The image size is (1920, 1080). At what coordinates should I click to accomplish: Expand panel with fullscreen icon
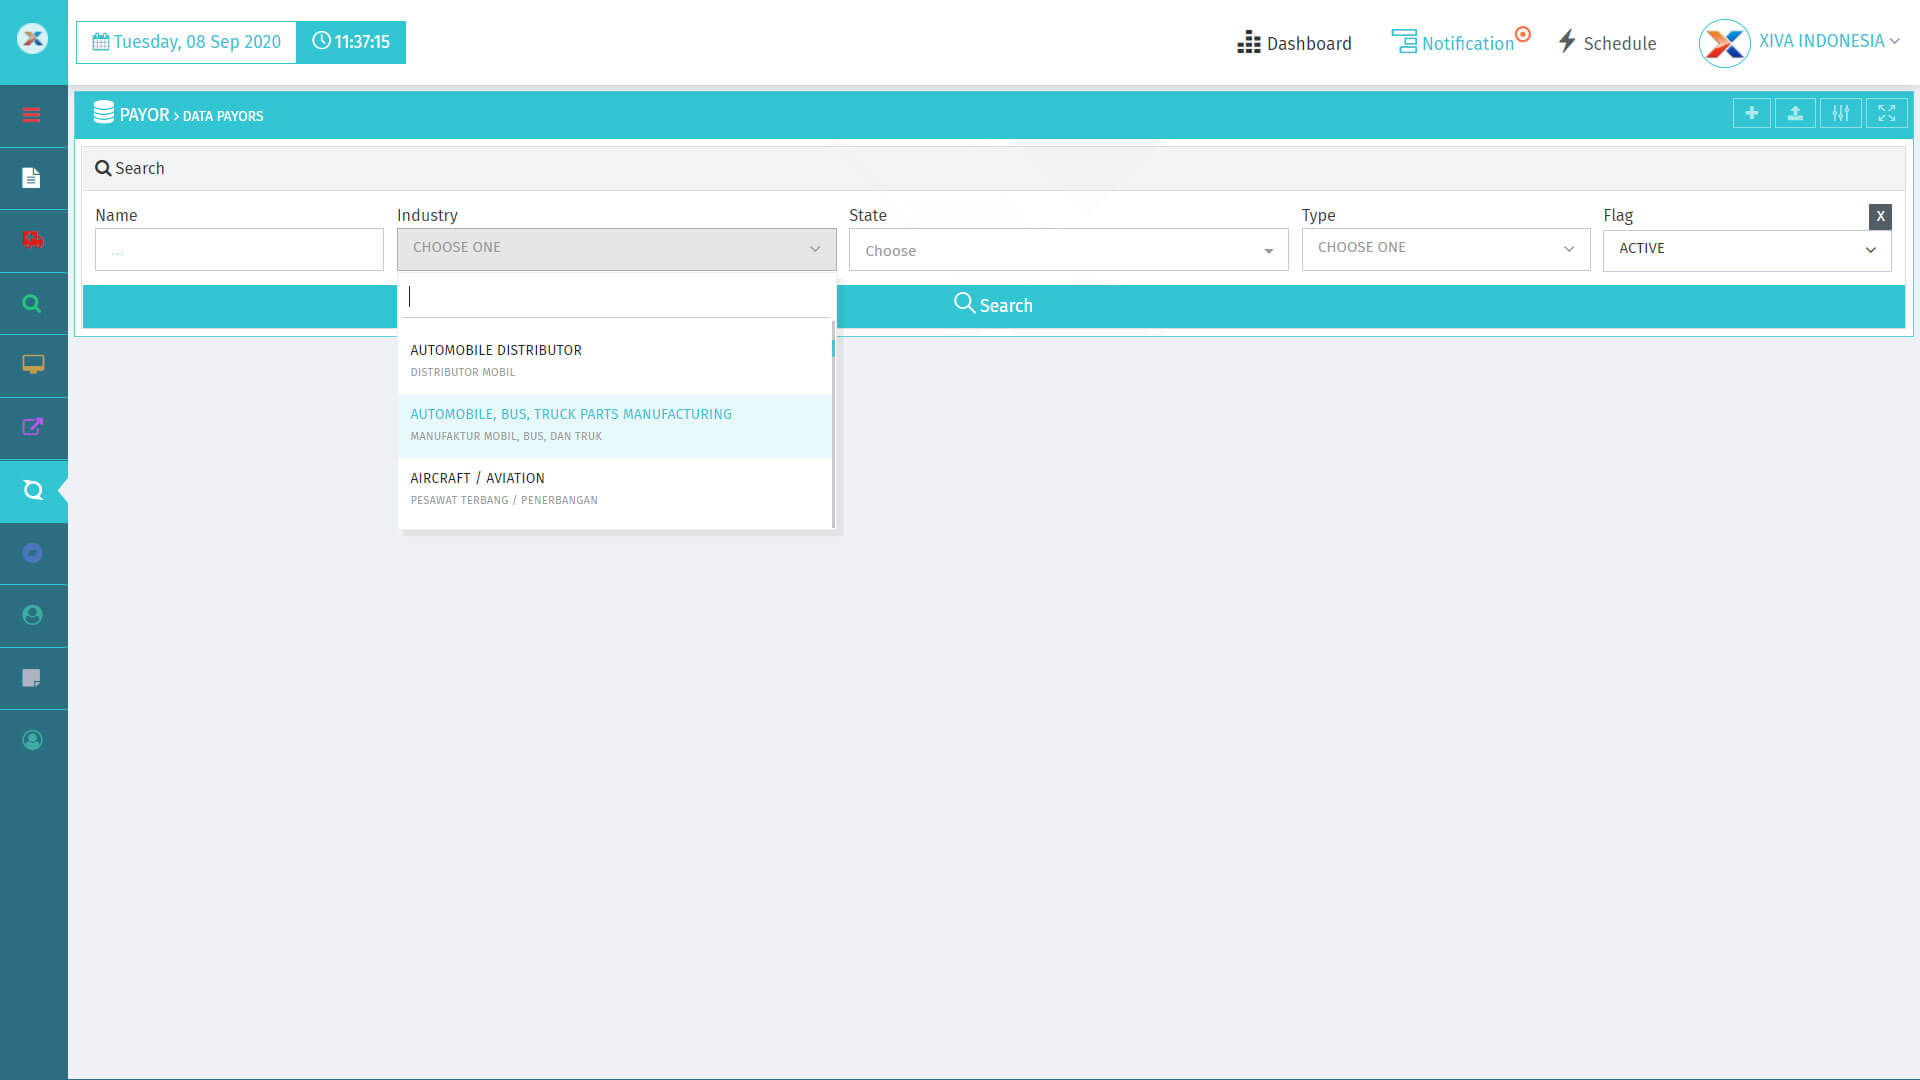[x=1887, y=113]
